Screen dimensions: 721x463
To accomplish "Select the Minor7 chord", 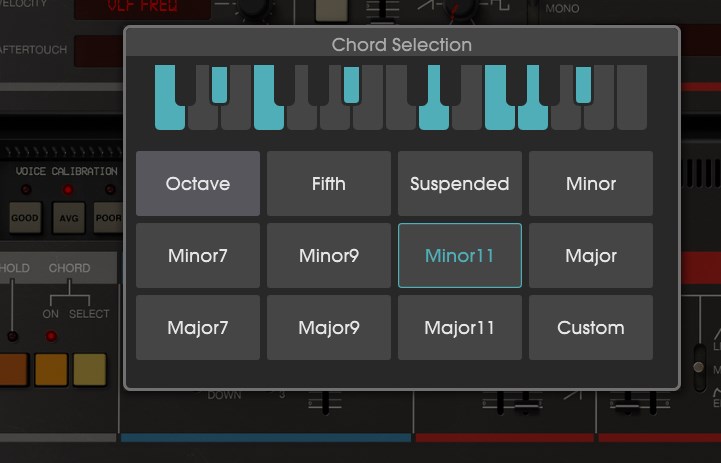I will [198, 256].
